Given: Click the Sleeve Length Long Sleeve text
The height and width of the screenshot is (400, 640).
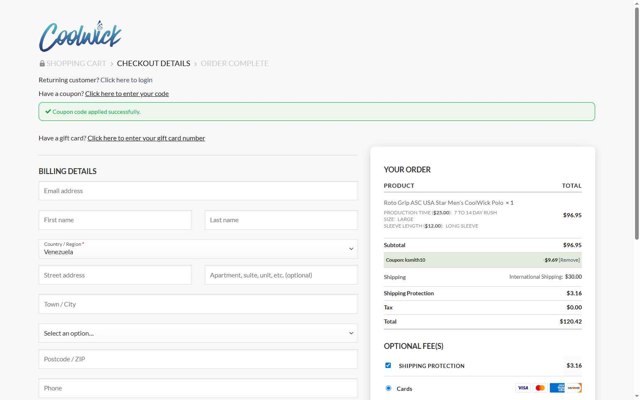Looking at the screenshot, I should 431,226.
